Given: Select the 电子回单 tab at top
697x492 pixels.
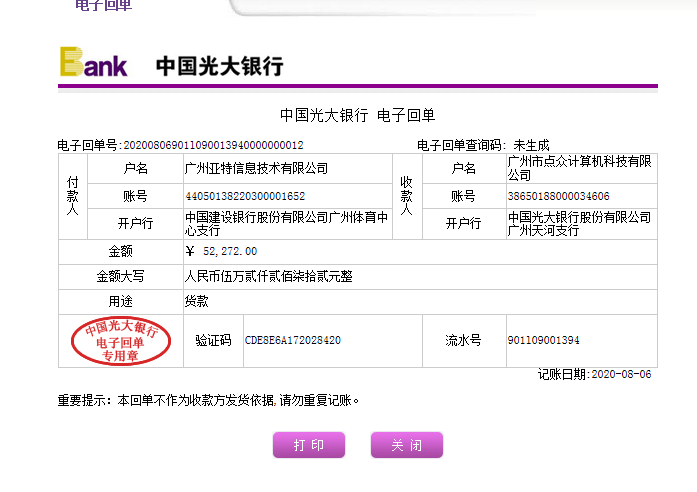Looking at the screenshot, I should point(104,5).
